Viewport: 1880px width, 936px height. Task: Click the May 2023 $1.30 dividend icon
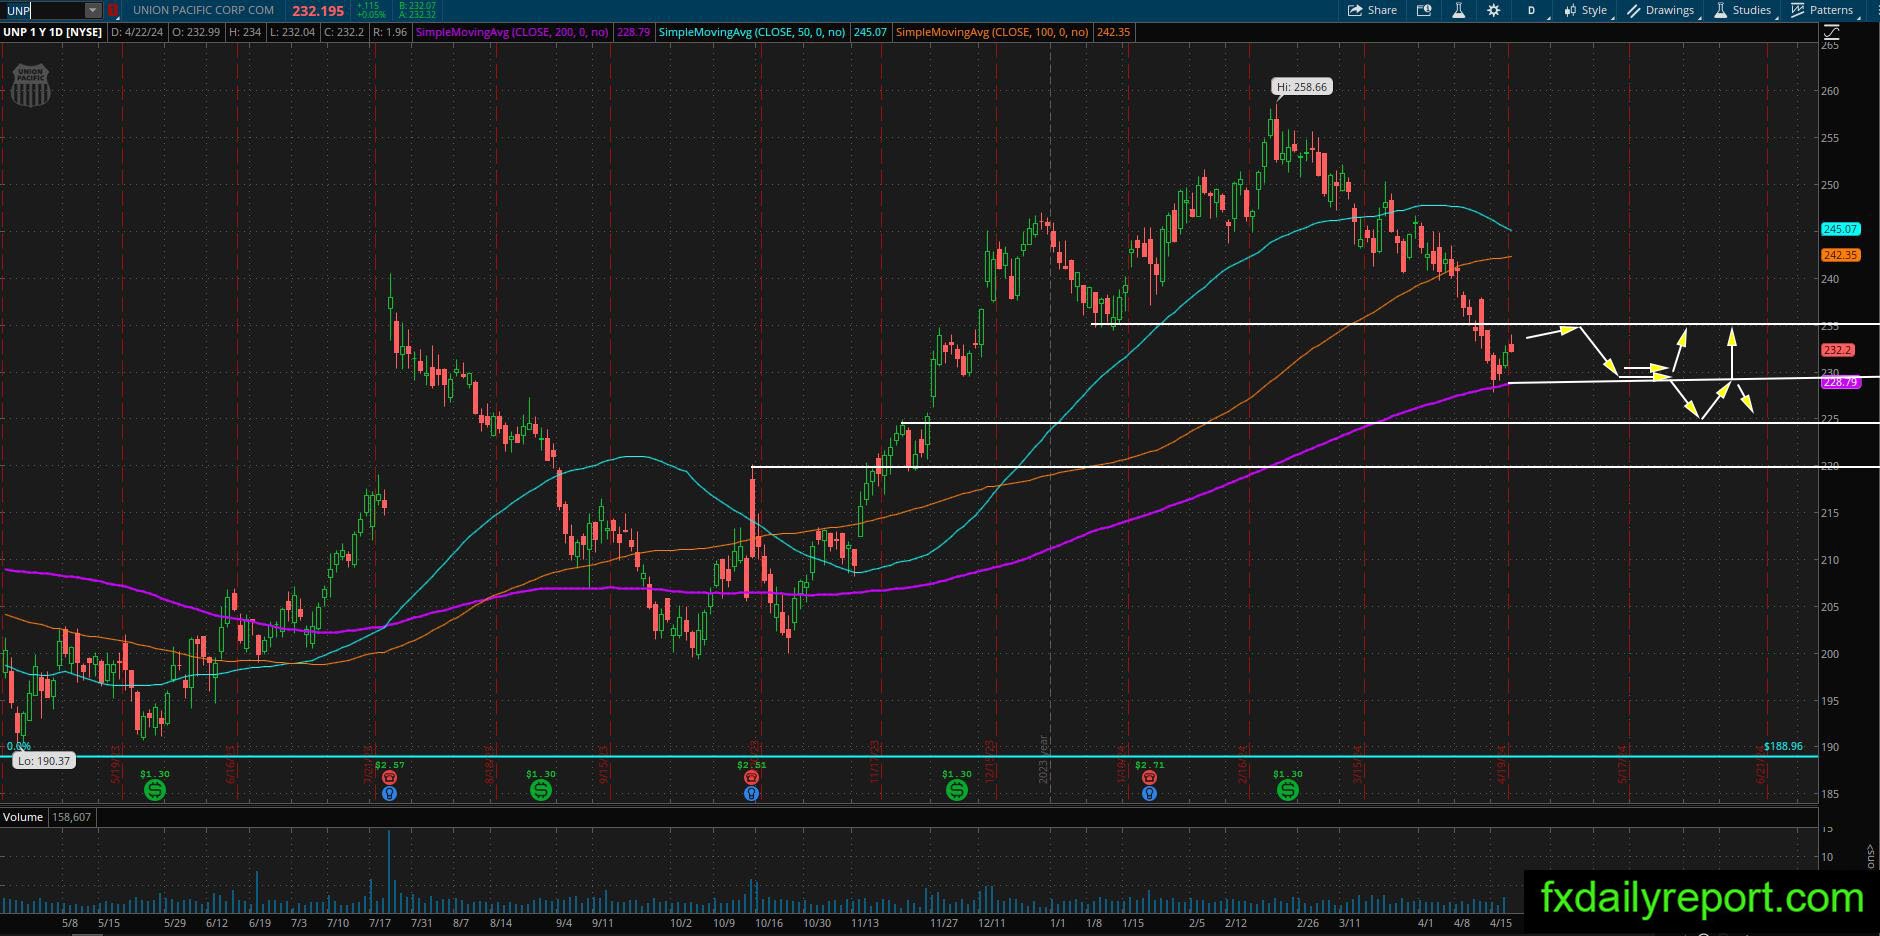point(155,790)
